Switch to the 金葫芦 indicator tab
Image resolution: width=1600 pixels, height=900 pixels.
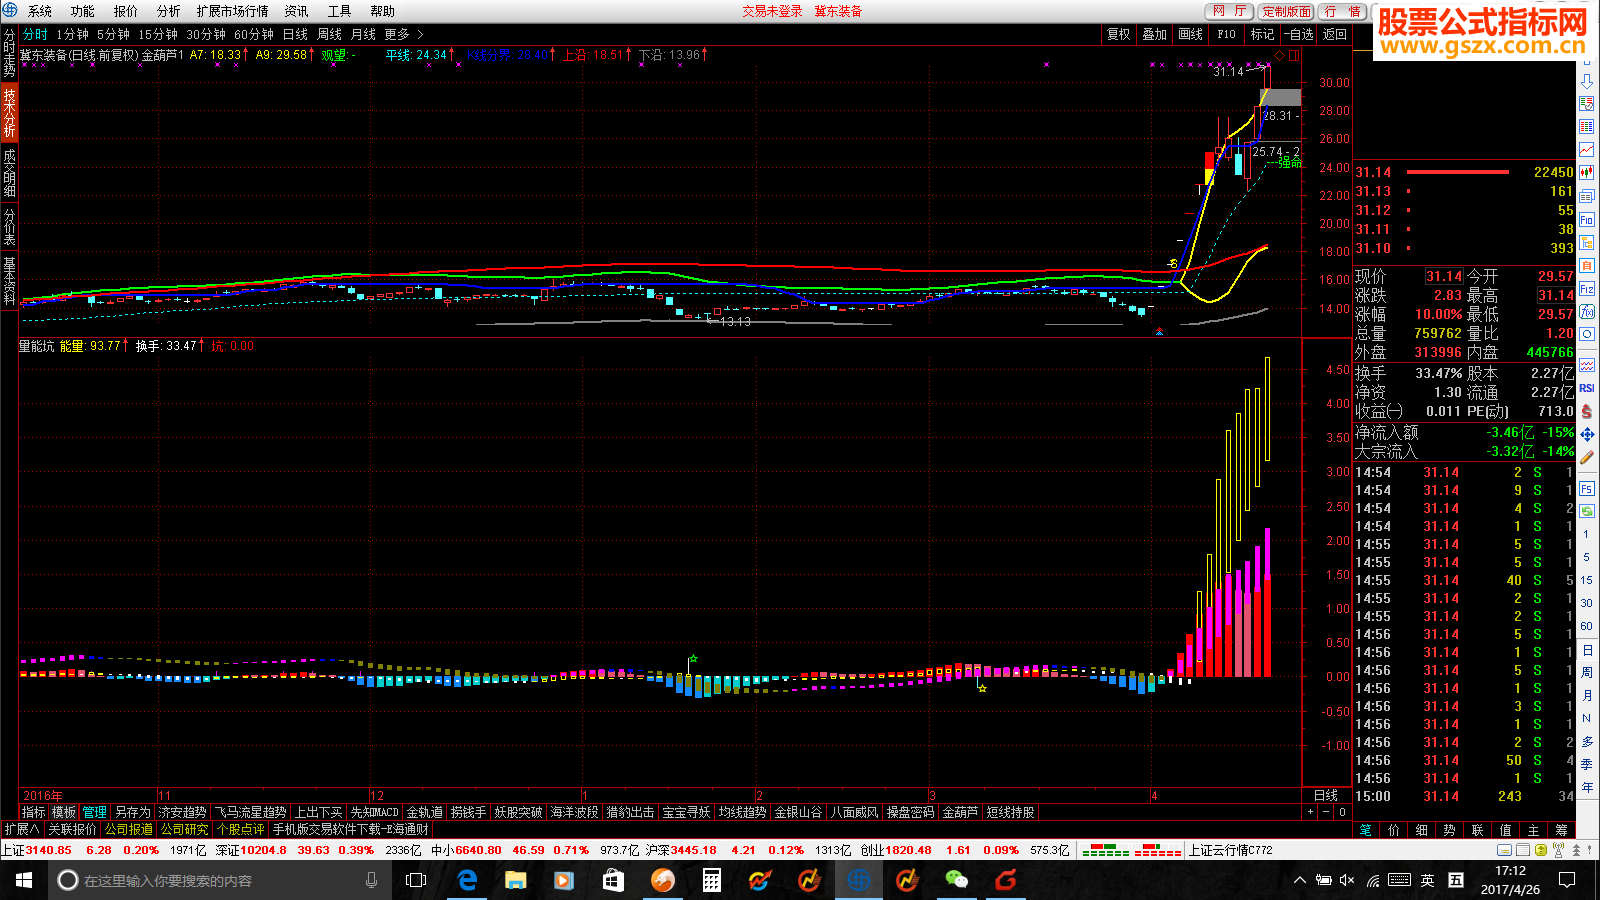pyautogui.click(x=960, y=812)
